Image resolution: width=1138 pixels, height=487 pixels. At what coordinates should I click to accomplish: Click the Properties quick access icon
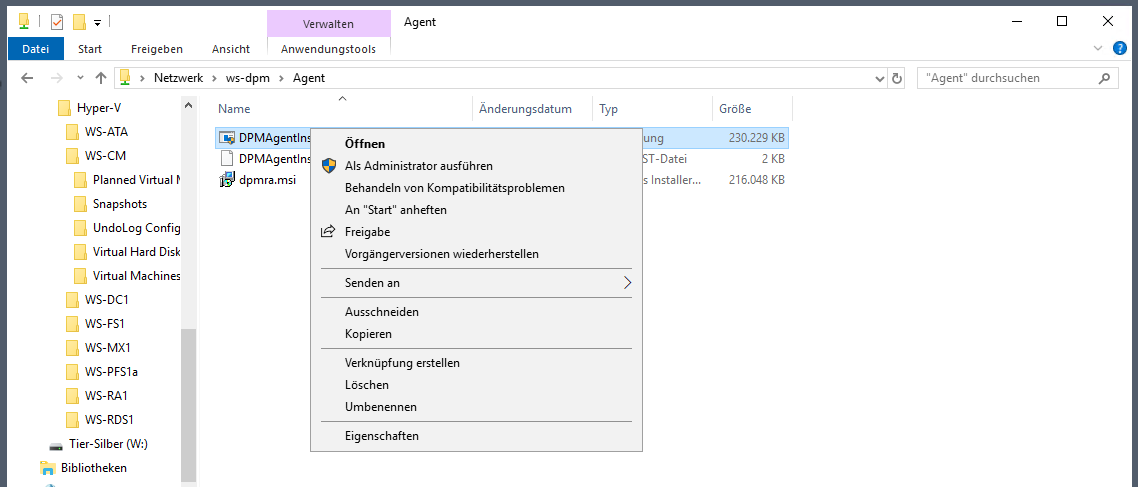[57, 22]
